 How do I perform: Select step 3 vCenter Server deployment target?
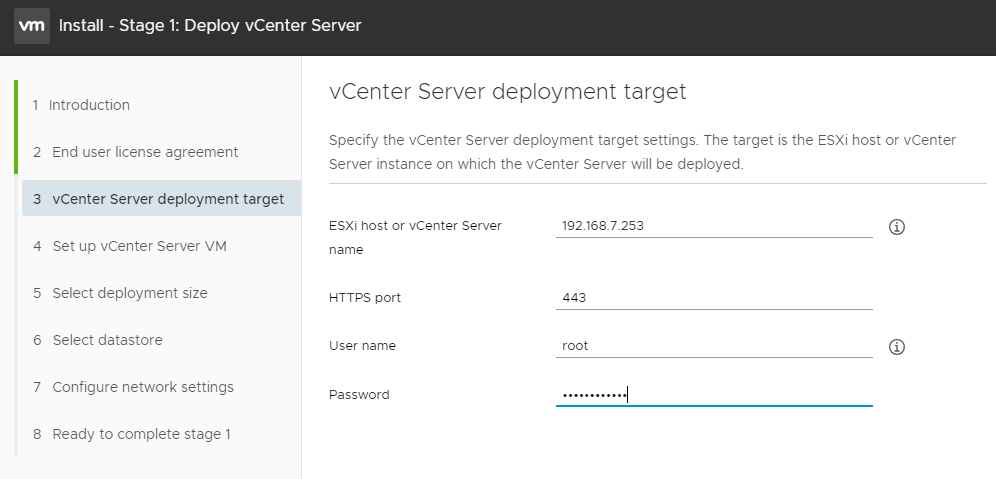[x=161, y=199]
